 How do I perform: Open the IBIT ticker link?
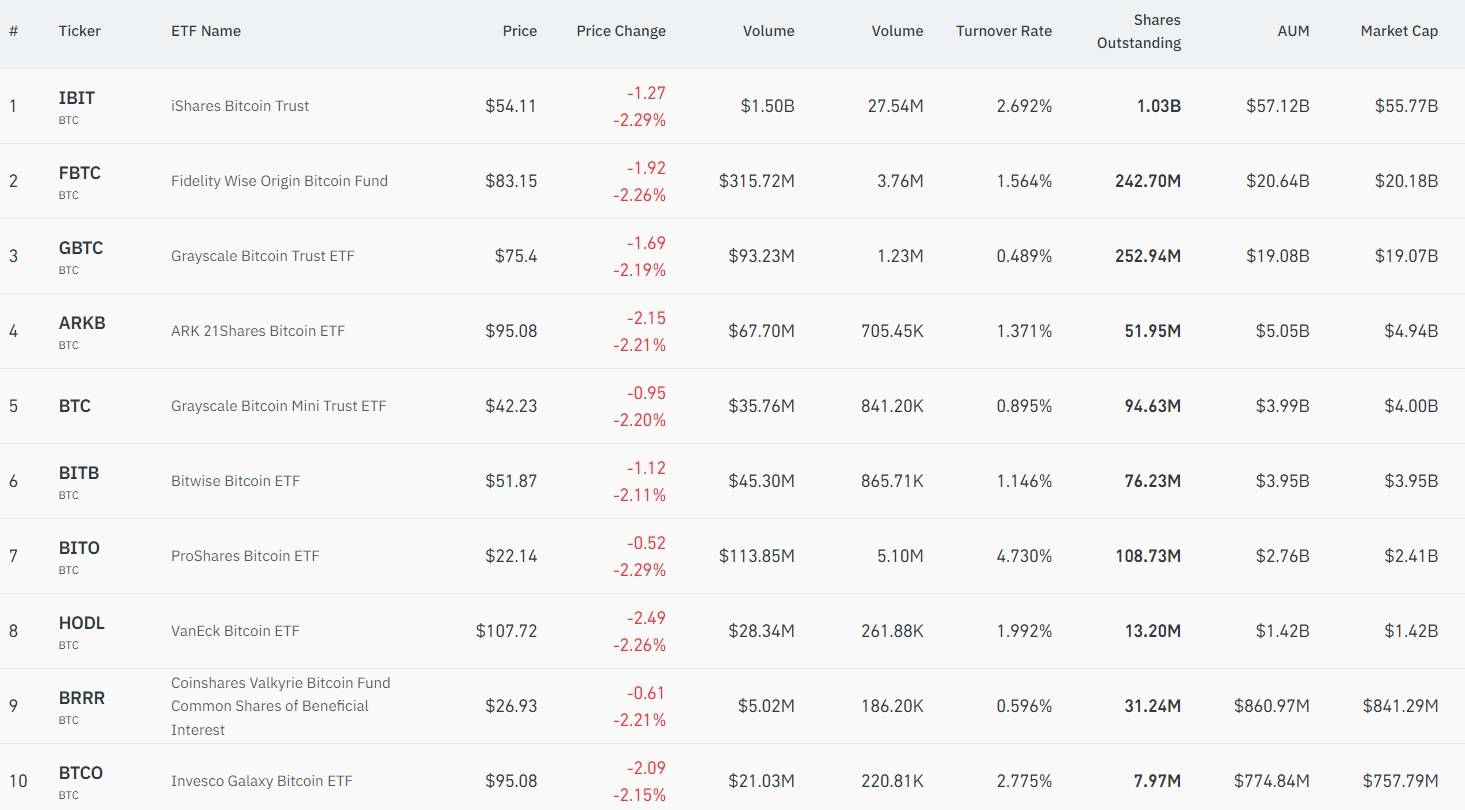click(x=77, y=98)
